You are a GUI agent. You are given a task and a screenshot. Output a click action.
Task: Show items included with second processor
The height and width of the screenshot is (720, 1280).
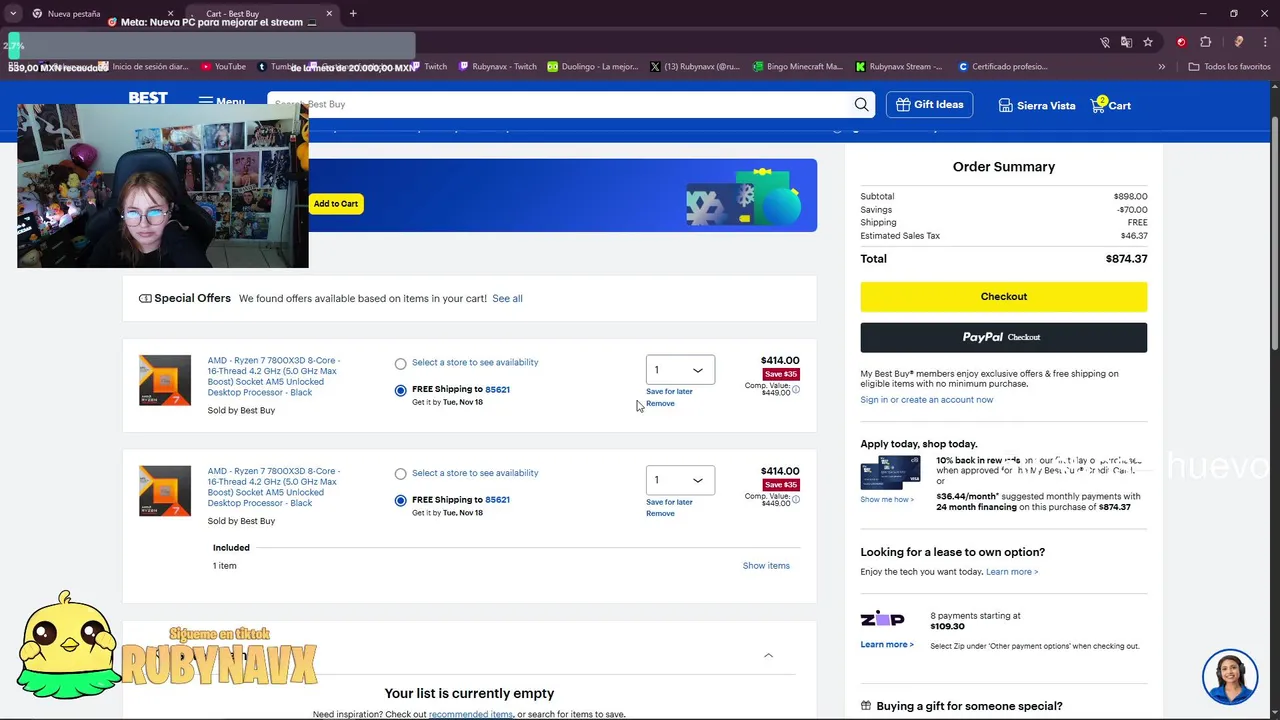tap(766, 566)
